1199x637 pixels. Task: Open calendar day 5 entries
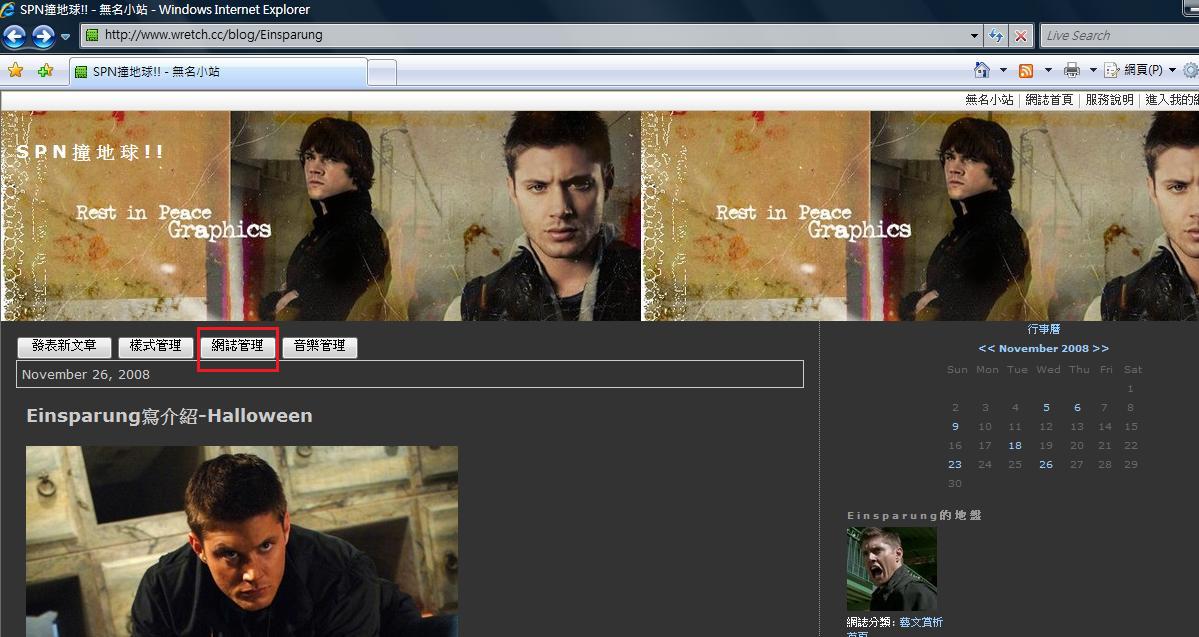pos(1046,408)
